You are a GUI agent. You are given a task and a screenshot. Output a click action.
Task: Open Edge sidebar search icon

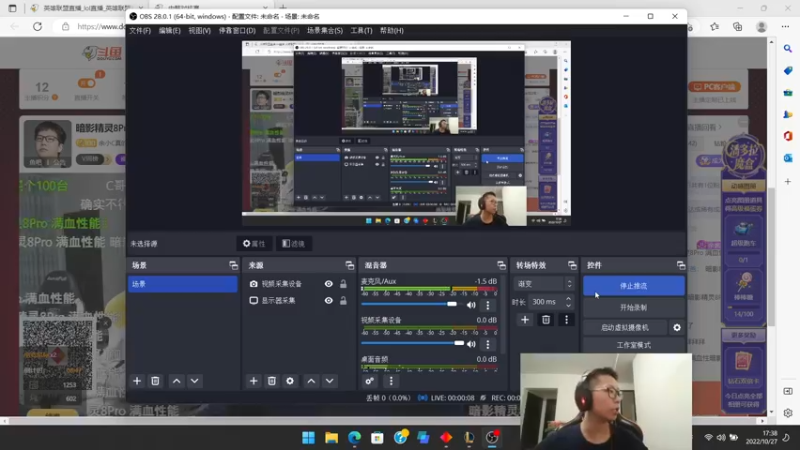click(788, 48)
